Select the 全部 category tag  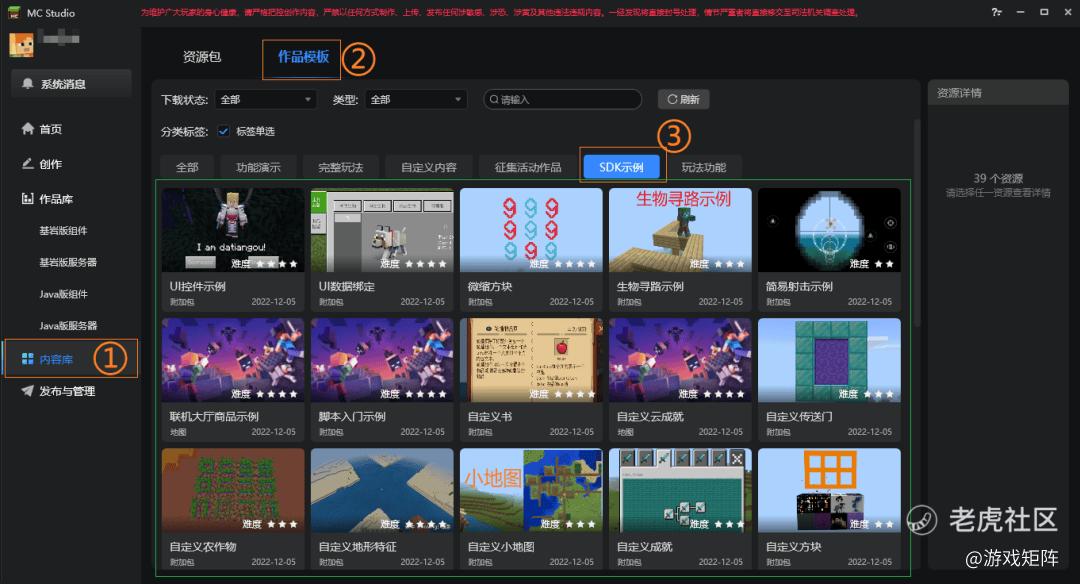tap(187, 167)
